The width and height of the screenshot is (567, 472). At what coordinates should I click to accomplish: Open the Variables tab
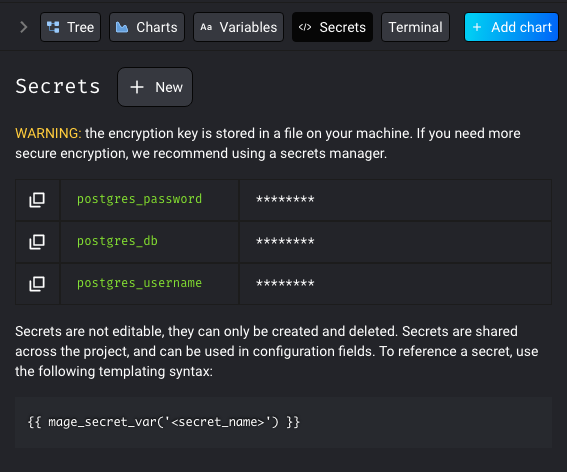238,27
